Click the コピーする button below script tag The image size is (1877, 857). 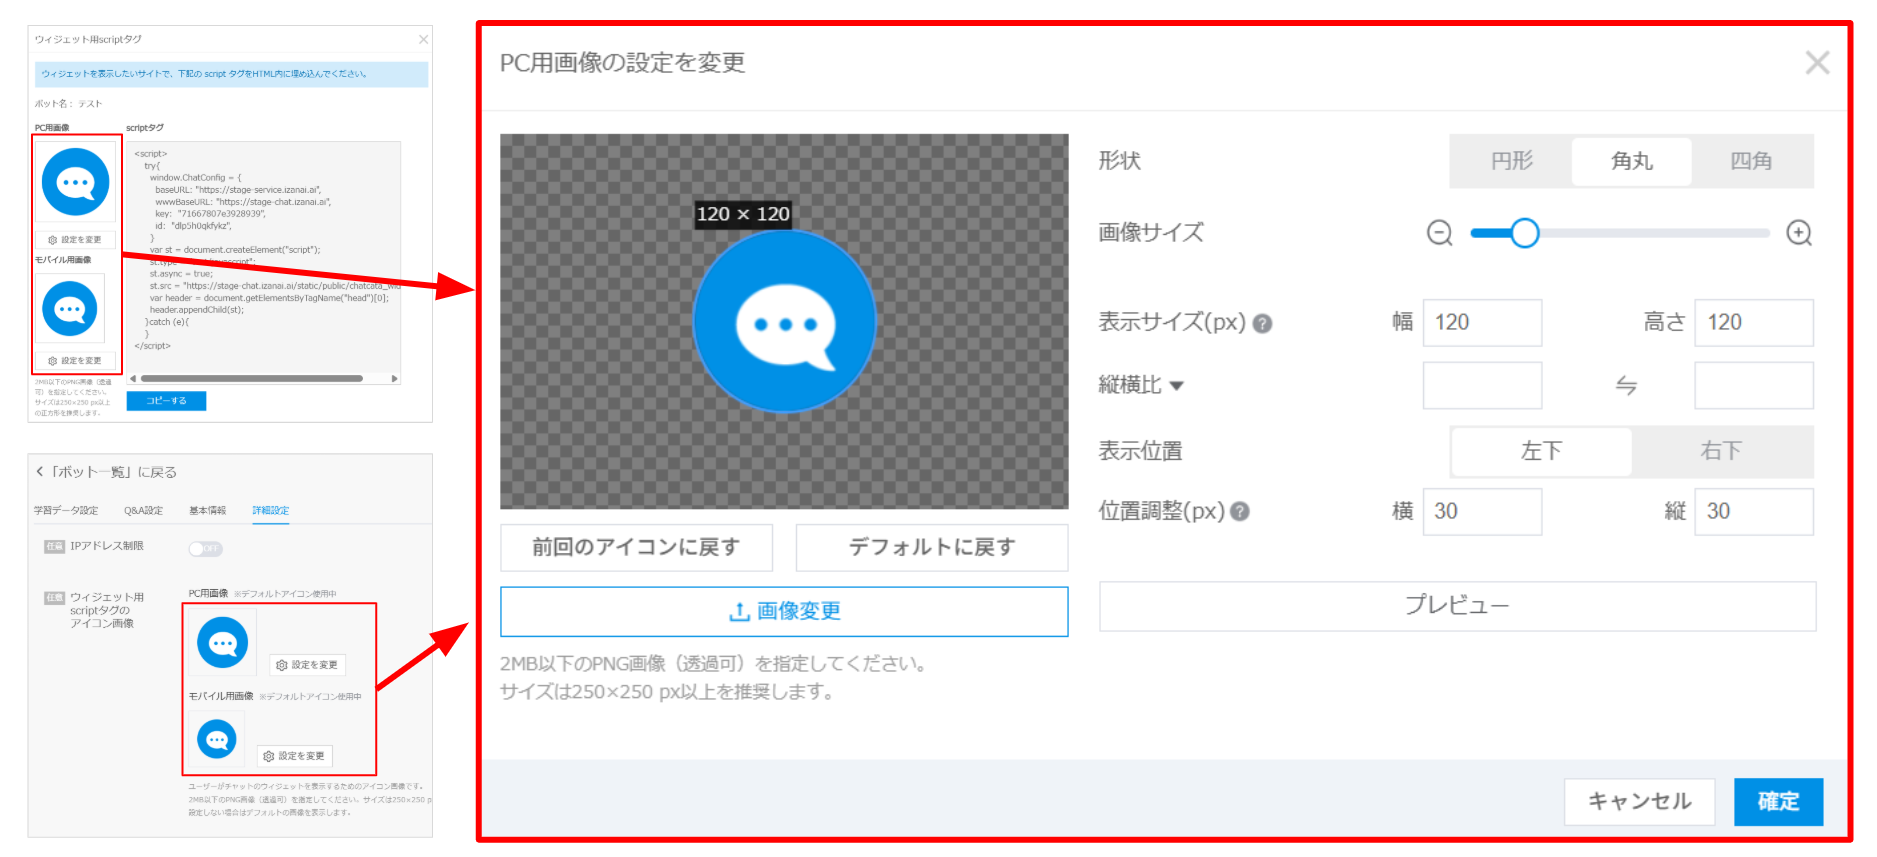tap(166, 401)
